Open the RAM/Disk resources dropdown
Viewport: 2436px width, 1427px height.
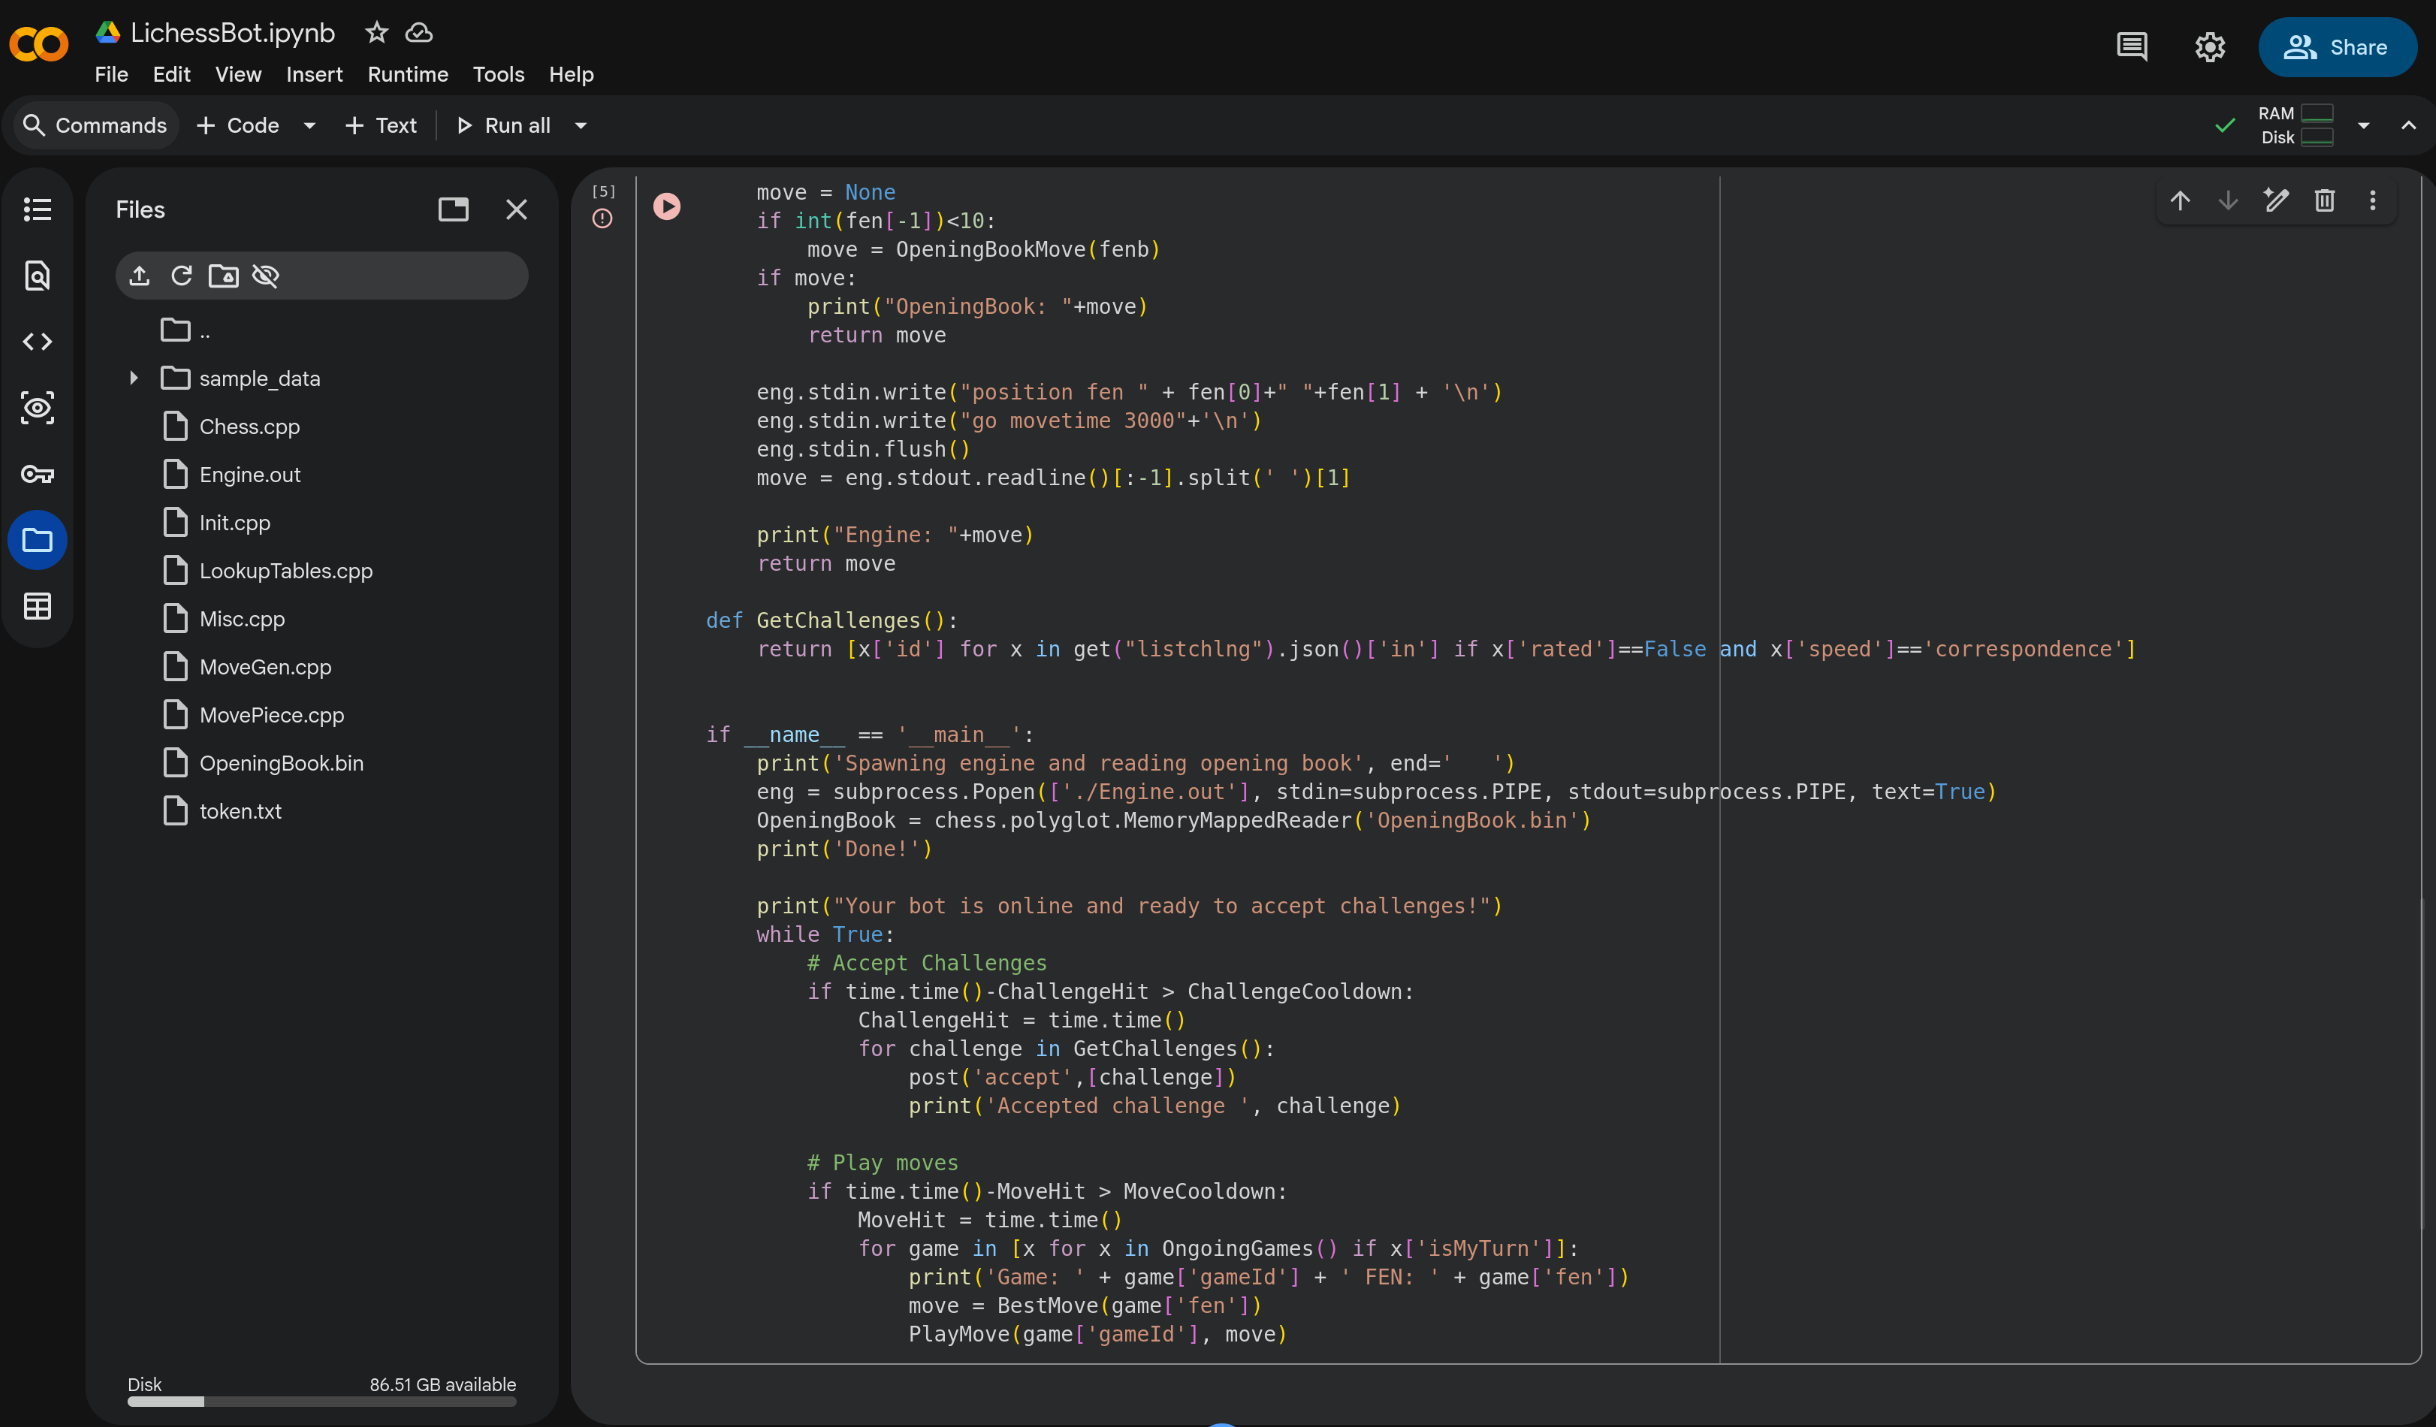pos(2363,126)
